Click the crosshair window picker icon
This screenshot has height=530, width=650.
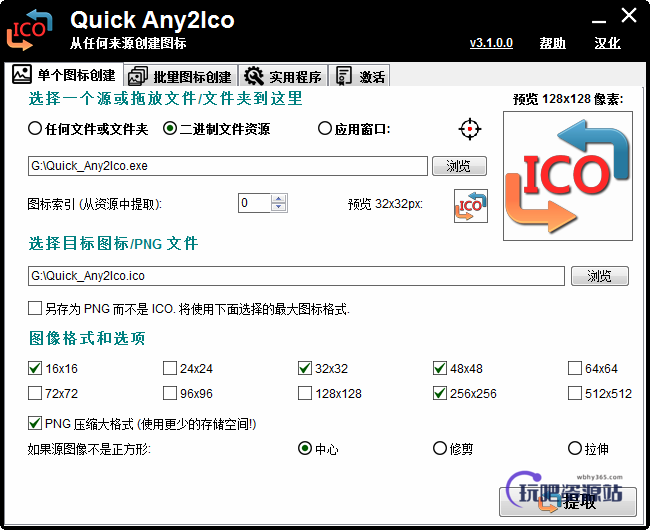470,129
